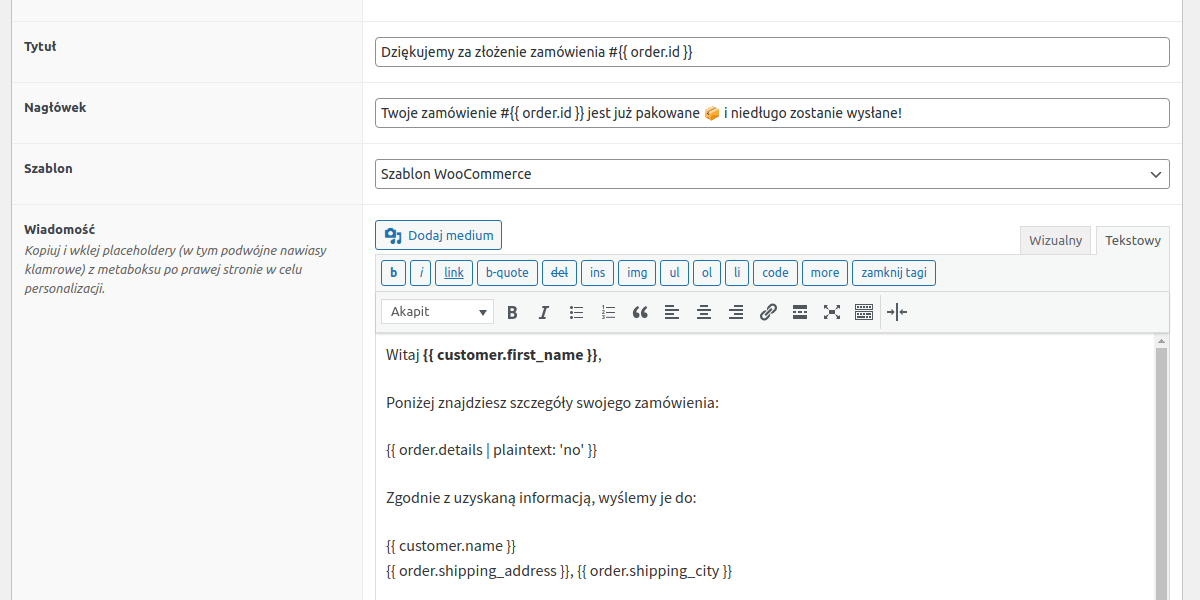Insert Read More tag icon
1200x600 pixels.
coord(800,312)
